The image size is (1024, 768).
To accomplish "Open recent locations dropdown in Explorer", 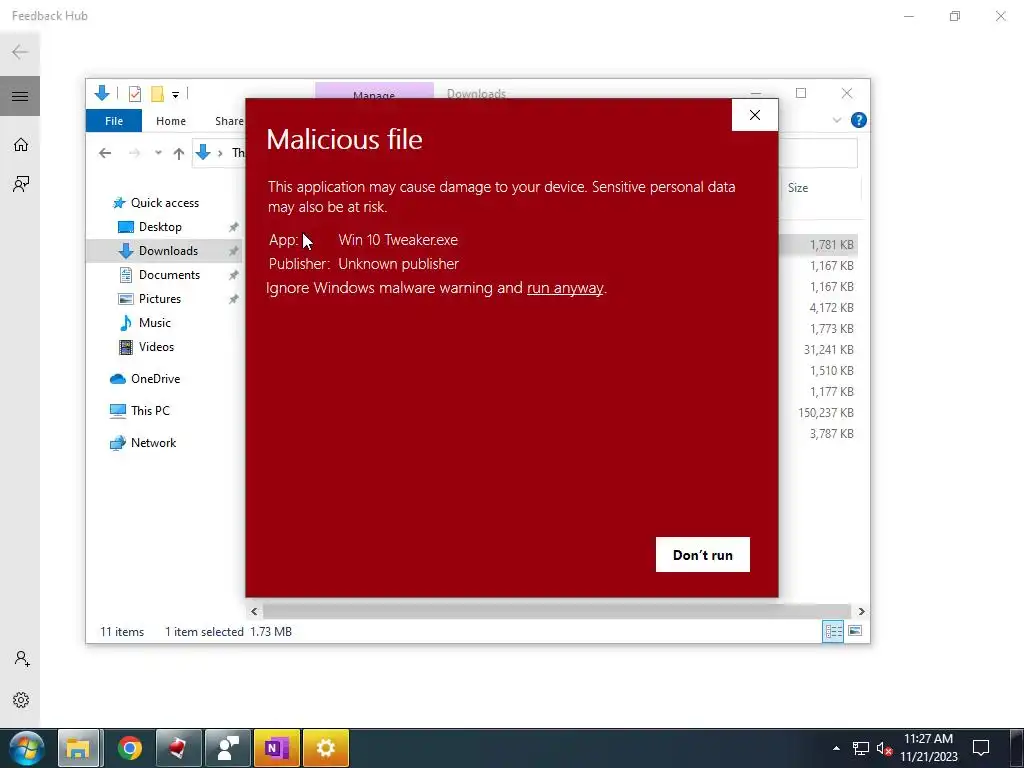I will pos(158,153).
